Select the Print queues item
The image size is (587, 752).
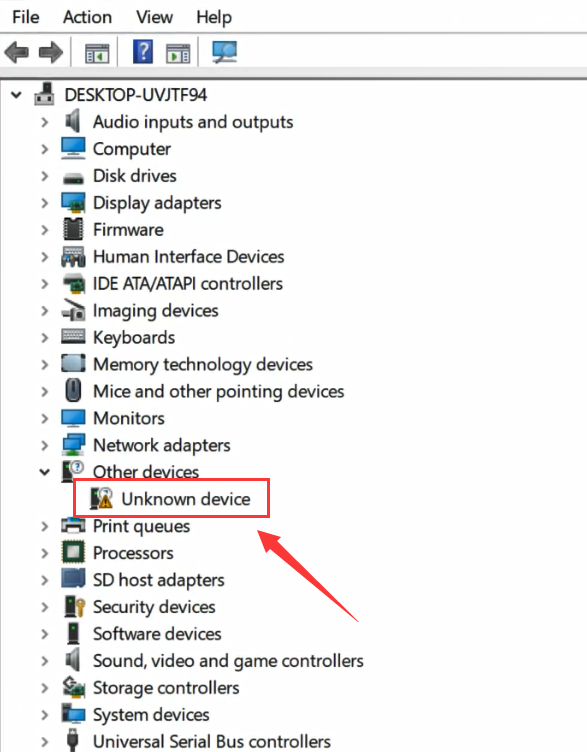[141, 526]
